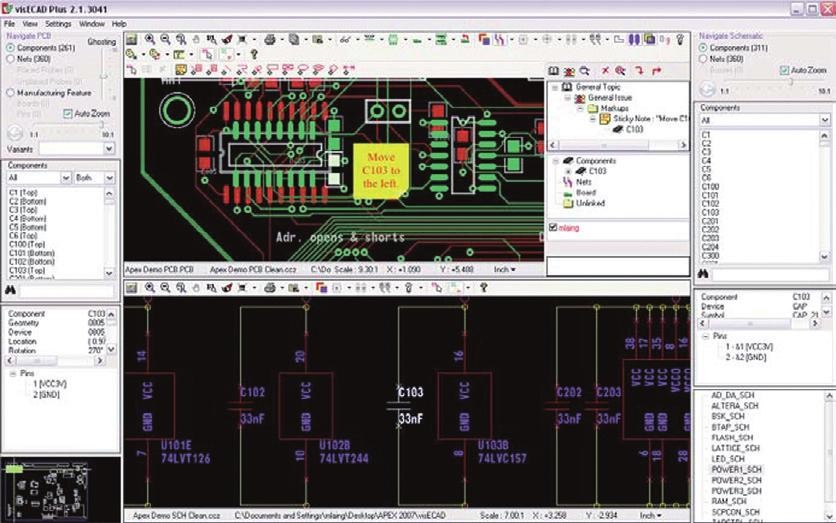The image size is (836, 523).
Task: Open the Both layer filter dropdown
Action: 110,178
